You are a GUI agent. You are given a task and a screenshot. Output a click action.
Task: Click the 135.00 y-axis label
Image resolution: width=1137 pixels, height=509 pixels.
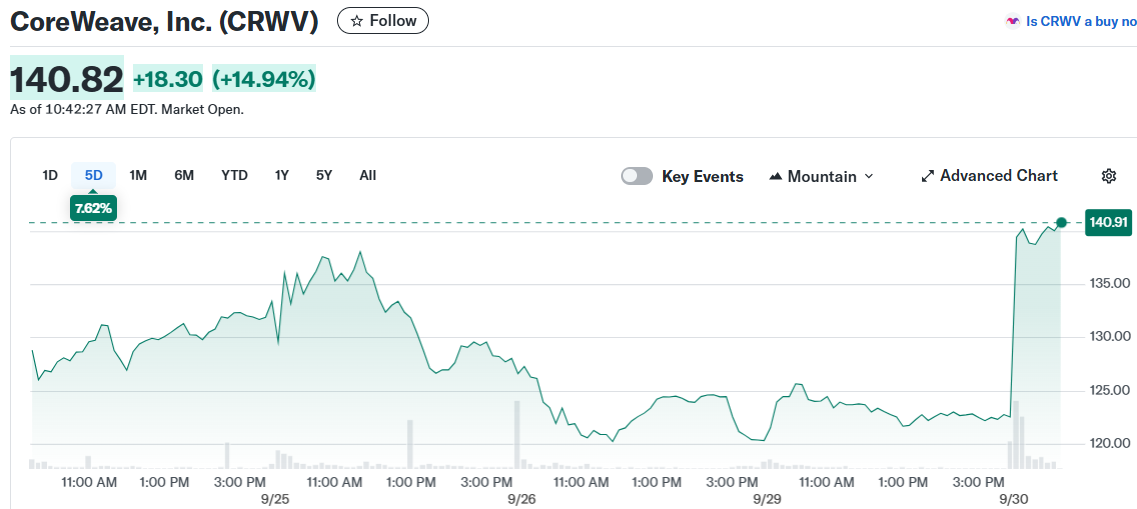[1109, 283]
